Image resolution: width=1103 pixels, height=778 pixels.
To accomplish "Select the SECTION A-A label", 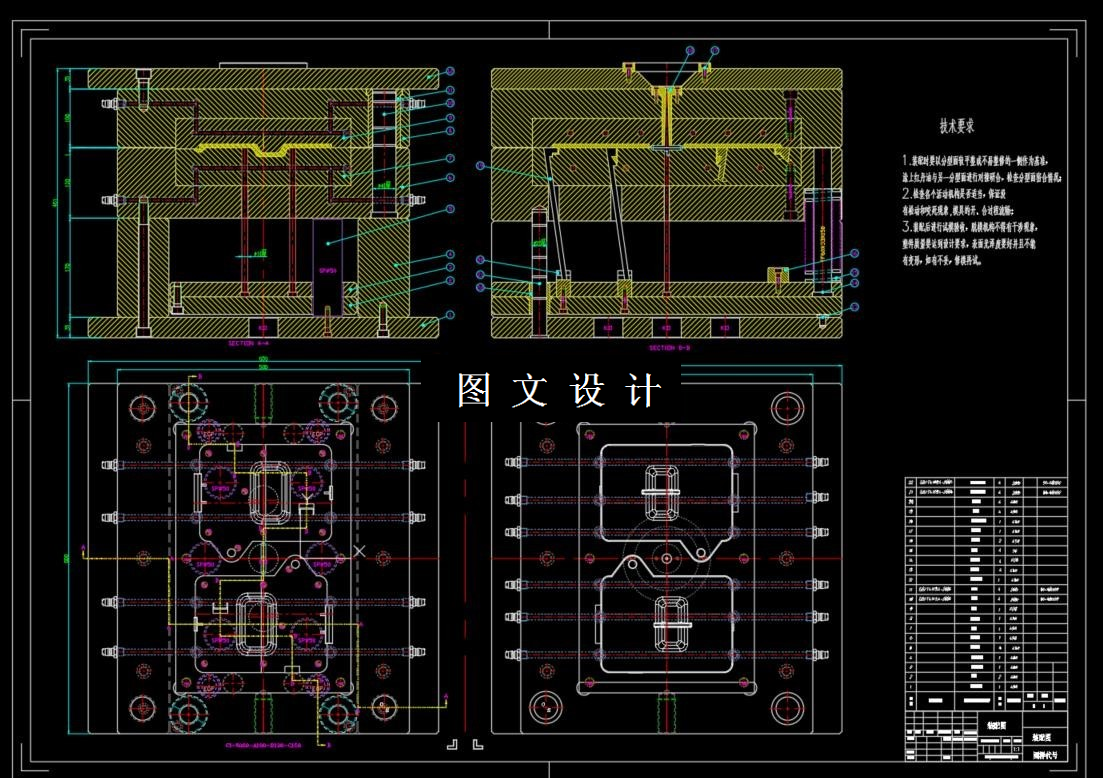I will click(248, 343).
